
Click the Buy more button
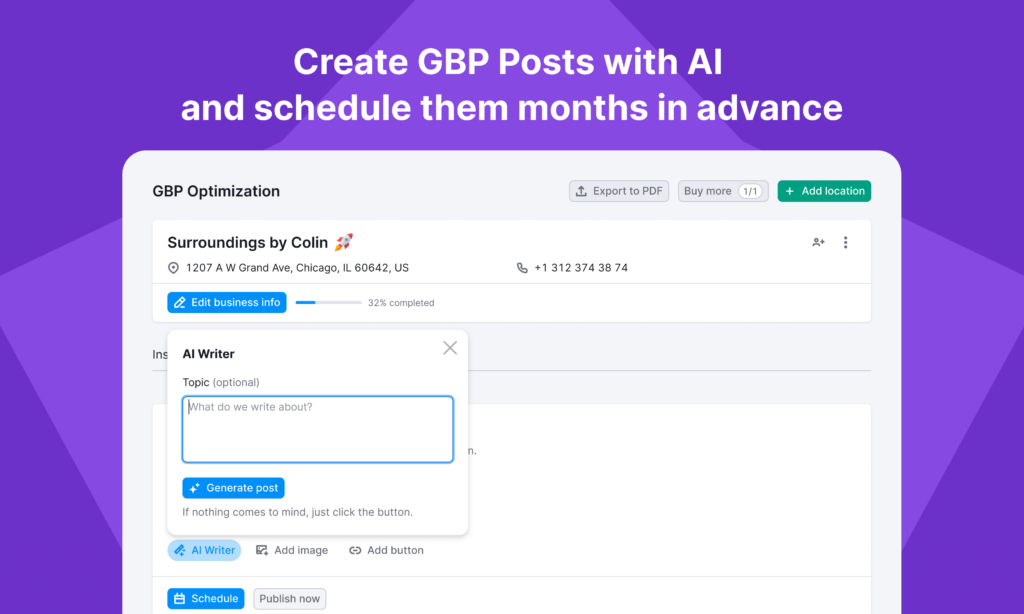[x=722, y=191]
